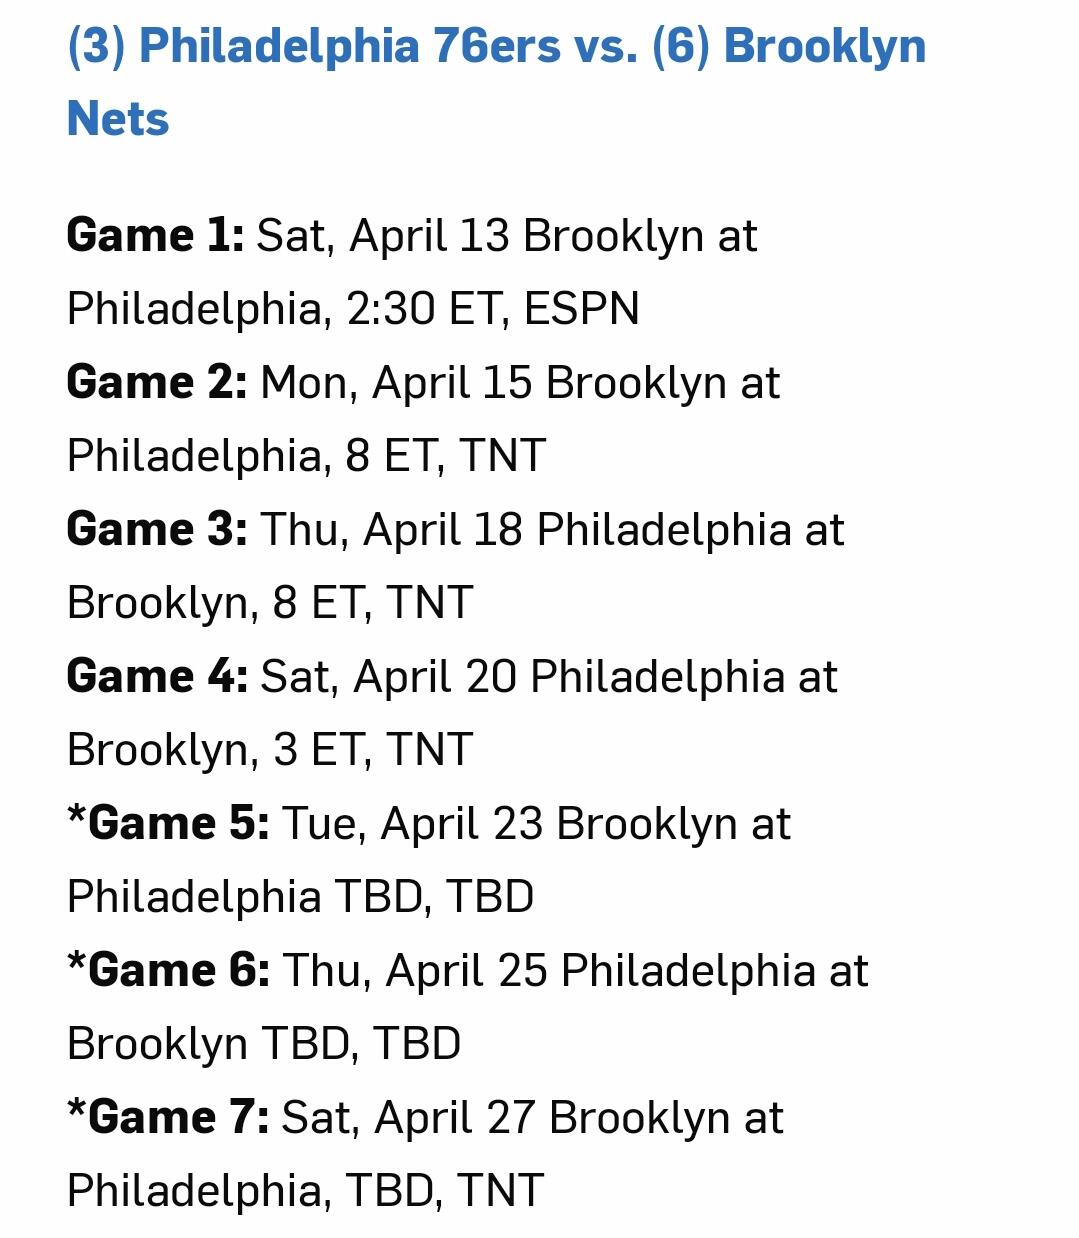The width and height of the screenshot is (1079, 1238).
Task: Open the Philadelphia 76ers vs. Brooklyn Nets link
Action: [x=496, y=82]
